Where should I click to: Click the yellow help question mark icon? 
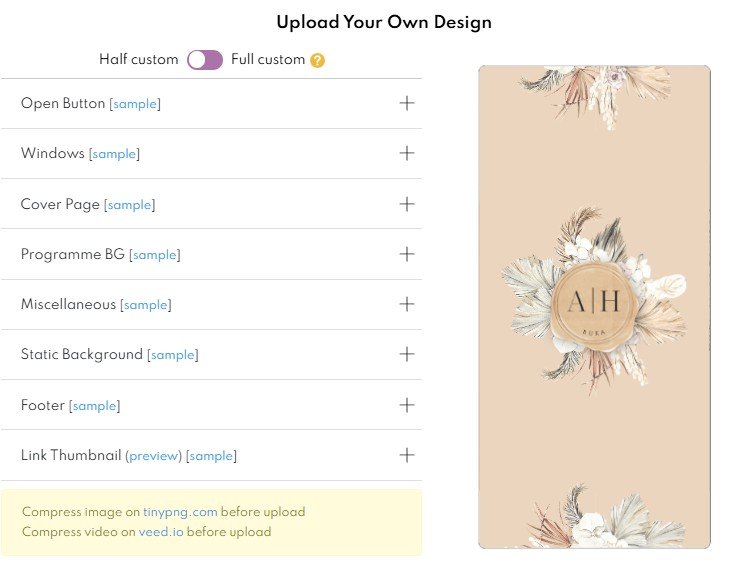point(317,61)
